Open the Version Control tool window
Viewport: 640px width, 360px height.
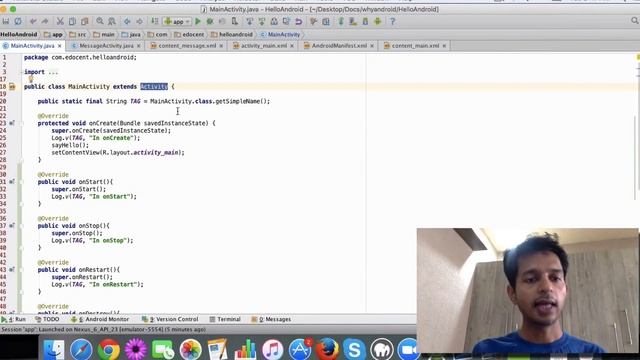point(170,319)
